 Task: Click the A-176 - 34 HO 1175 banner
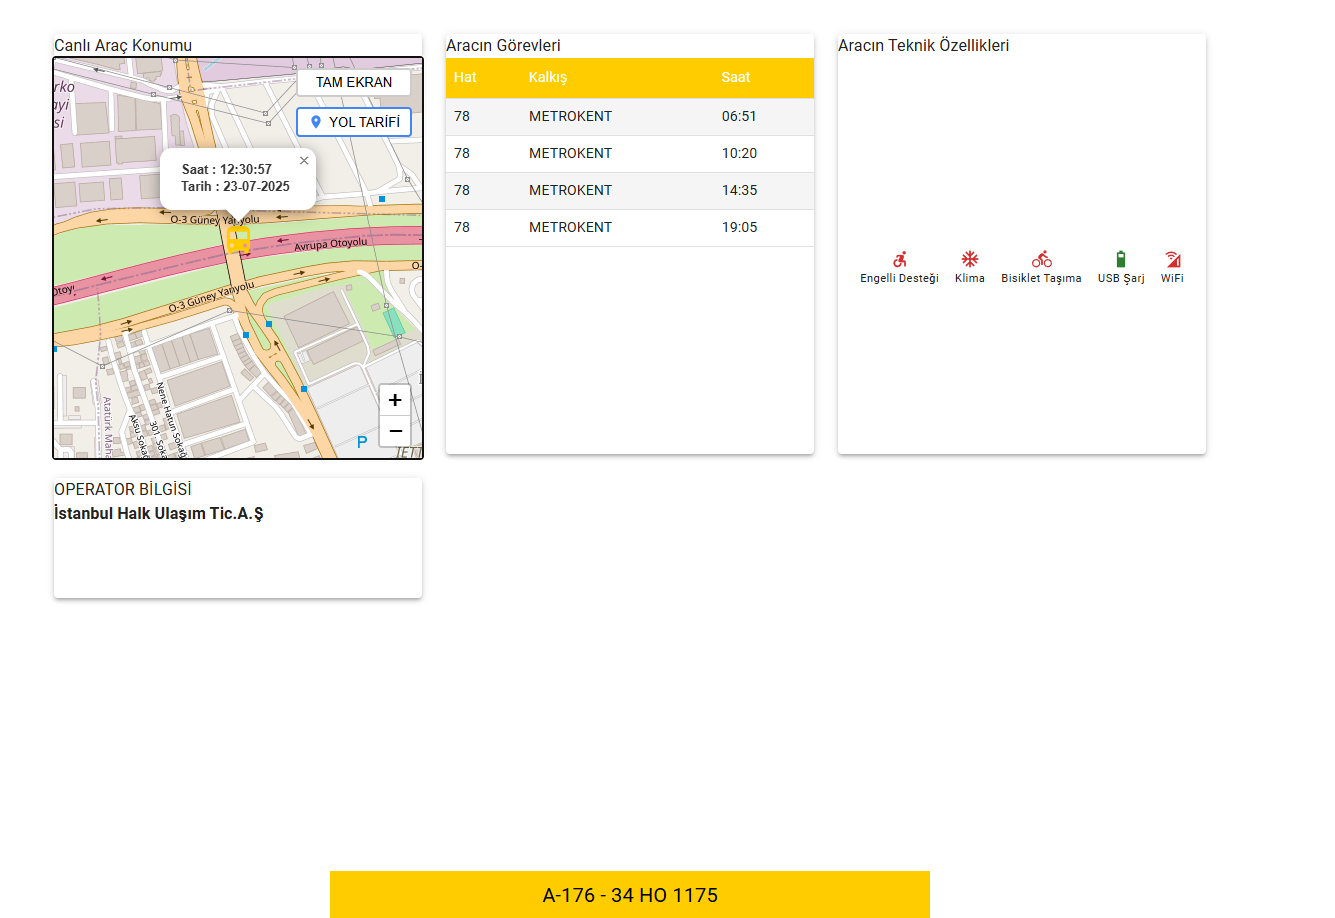click(x=630, y=895)
